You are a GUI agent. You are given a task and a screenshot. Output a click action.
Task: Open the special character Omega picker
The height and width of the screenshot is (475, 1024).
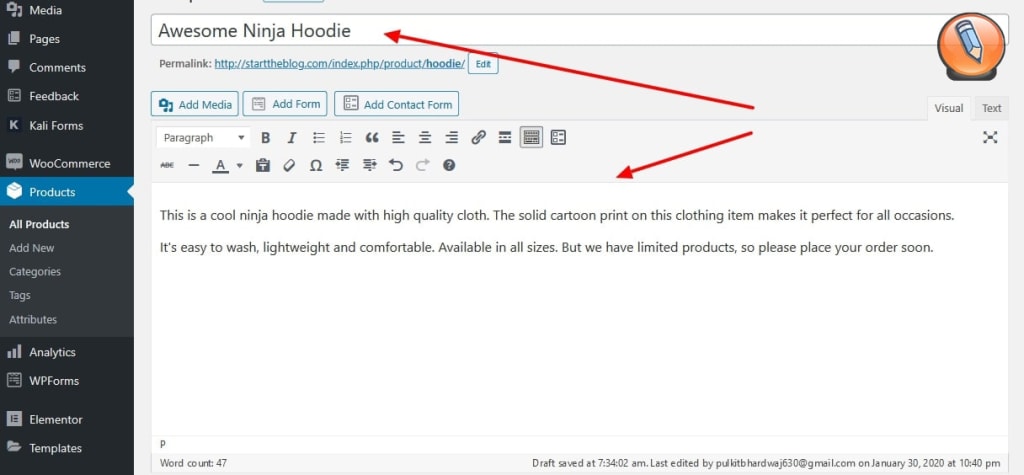click(316, 165)
